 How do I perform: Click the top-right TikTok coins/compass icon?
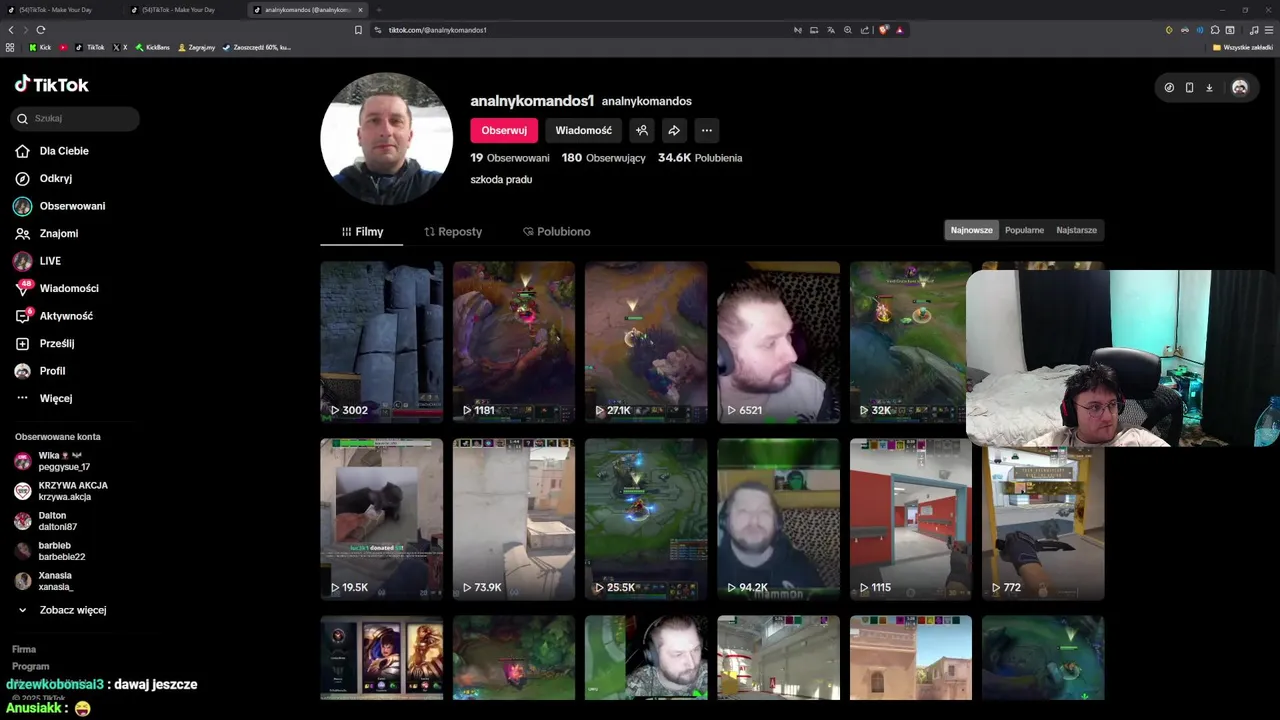coord(1169,88)
